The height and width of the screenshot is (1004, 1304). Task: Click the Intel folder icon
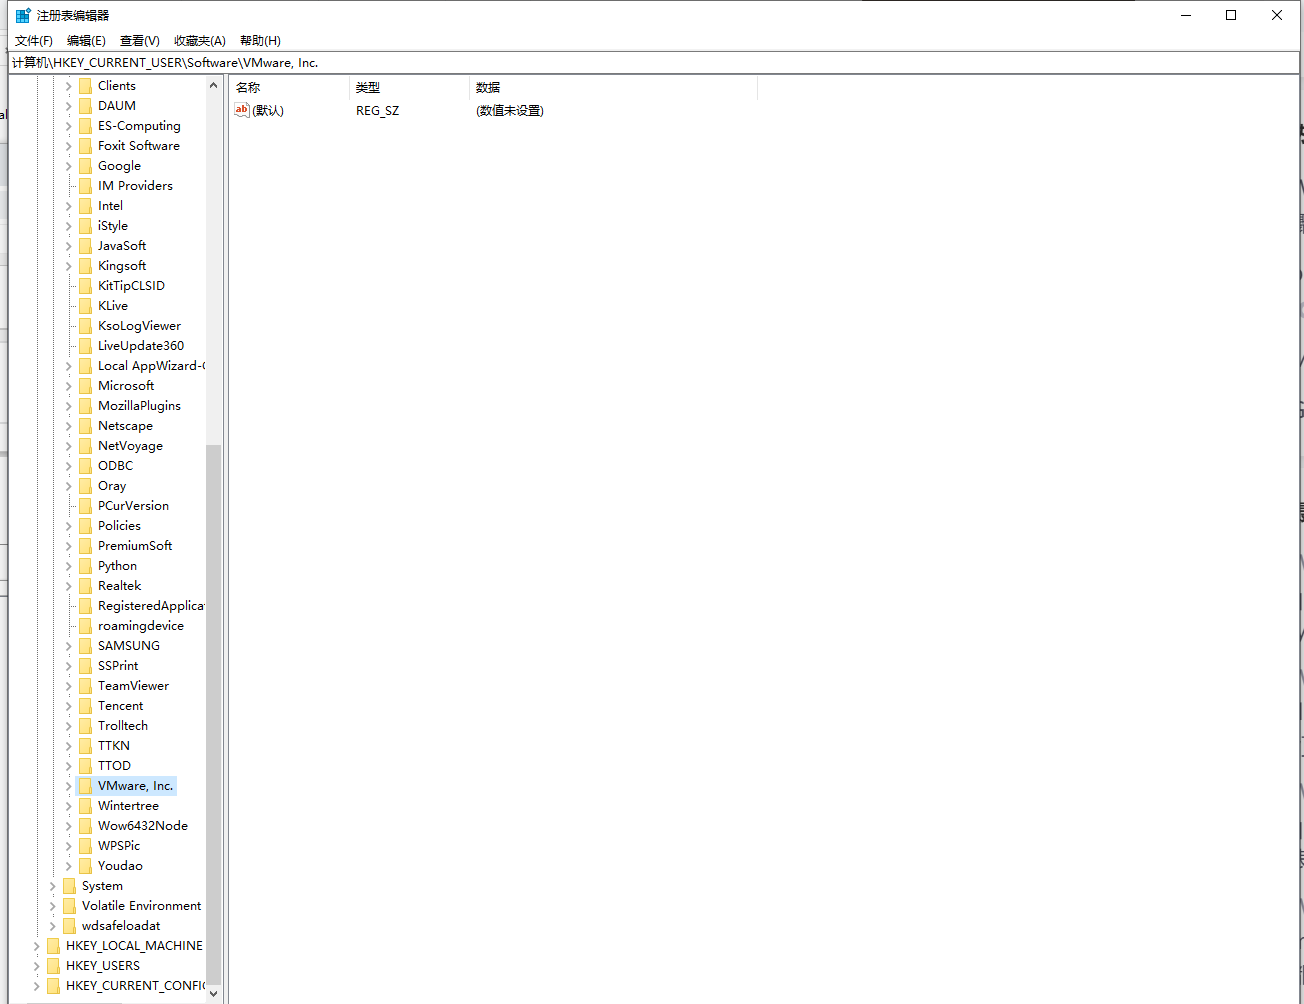tap(85, 206)
